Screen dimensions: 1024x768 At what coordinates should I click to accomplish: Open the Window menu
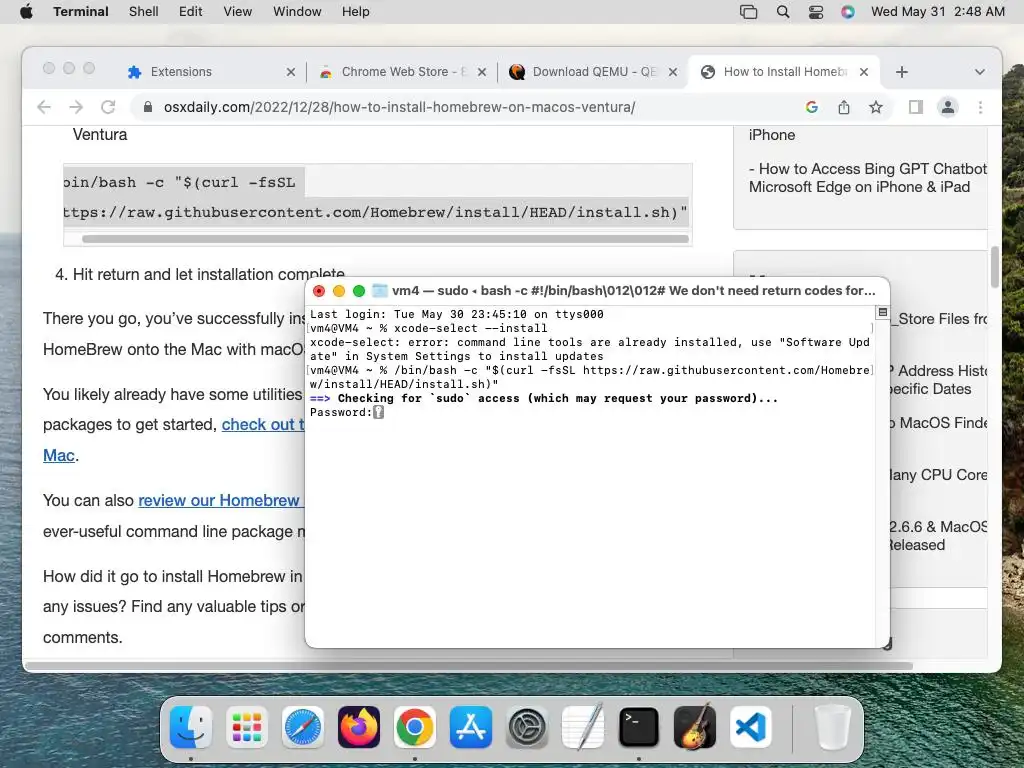point(297,12)
